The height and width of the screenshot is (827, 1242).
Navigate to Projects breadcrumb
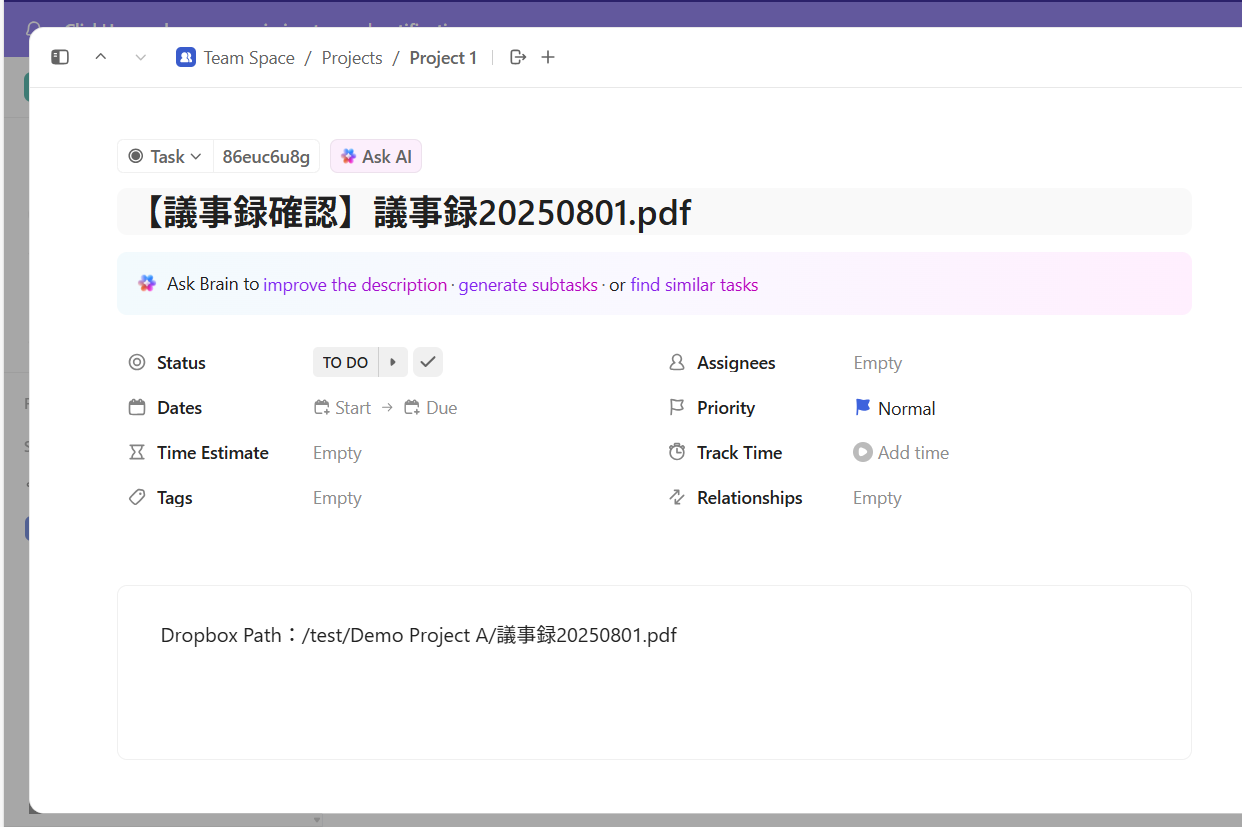tap(352, 58)
